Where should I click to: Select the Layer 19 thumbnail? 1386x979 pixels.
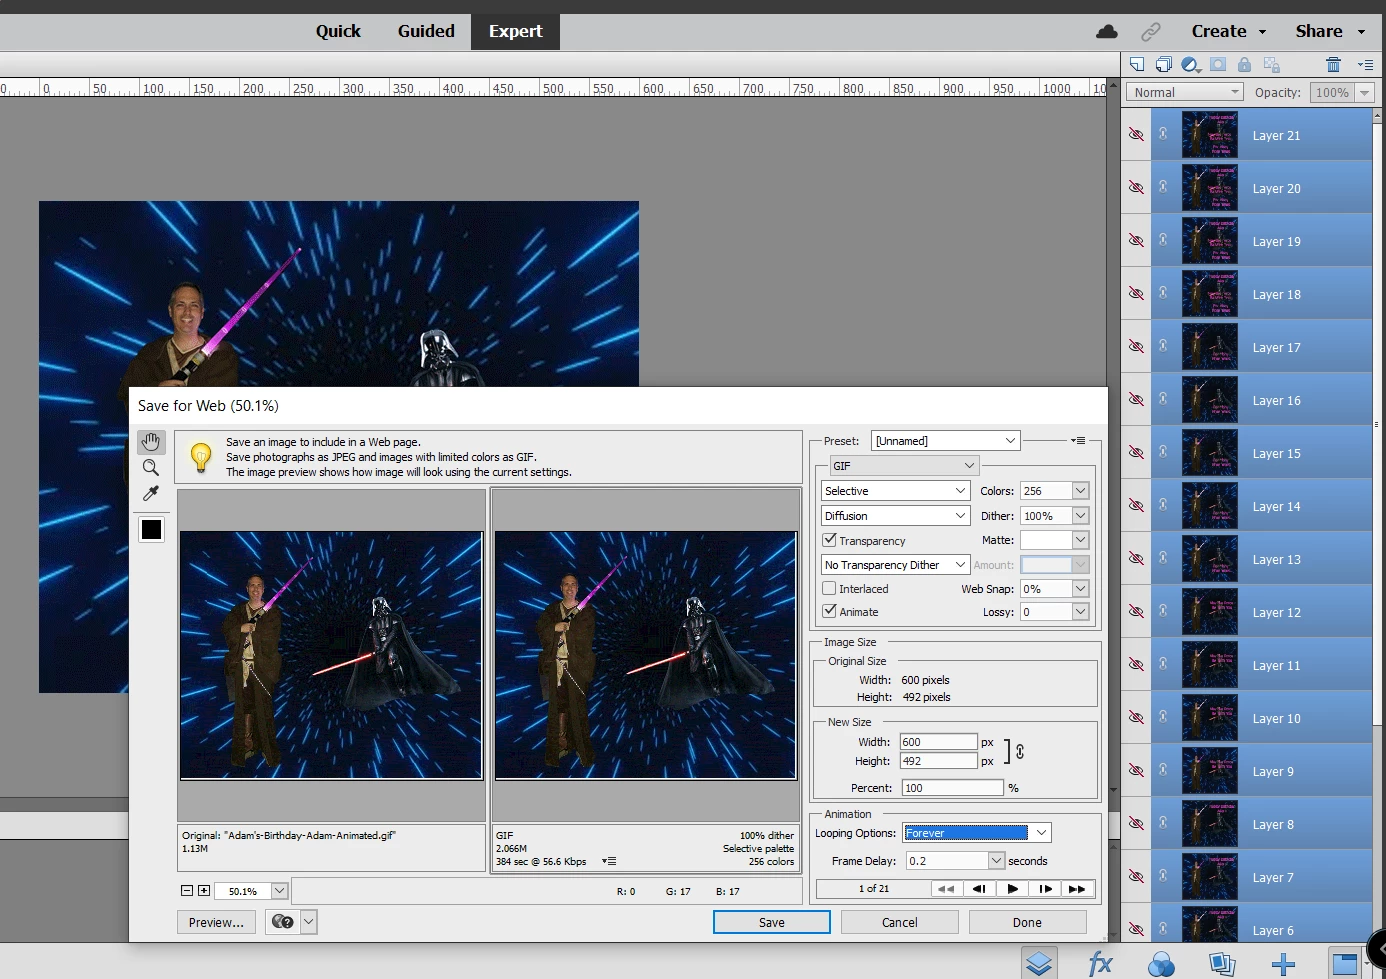[1210, 241]
